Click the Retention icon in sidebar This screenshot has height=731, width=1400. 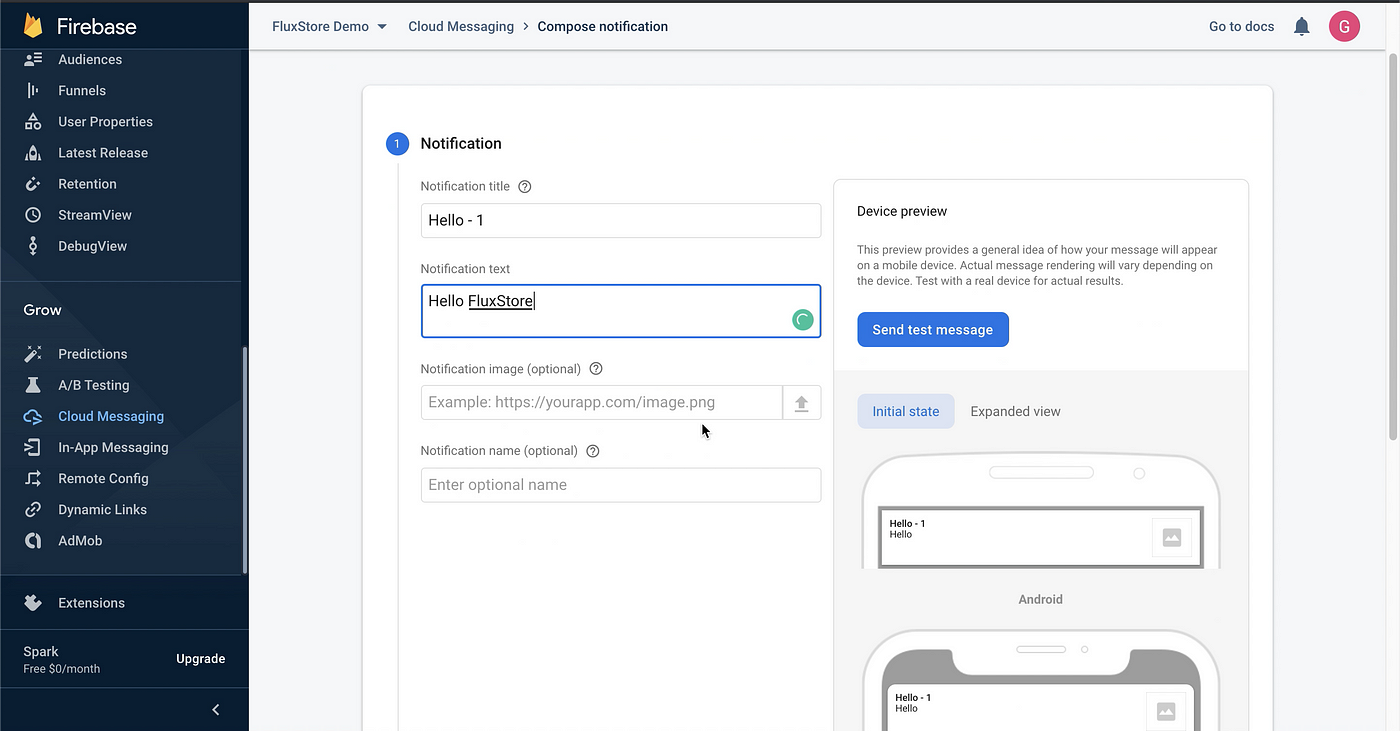tap(33, 183)
